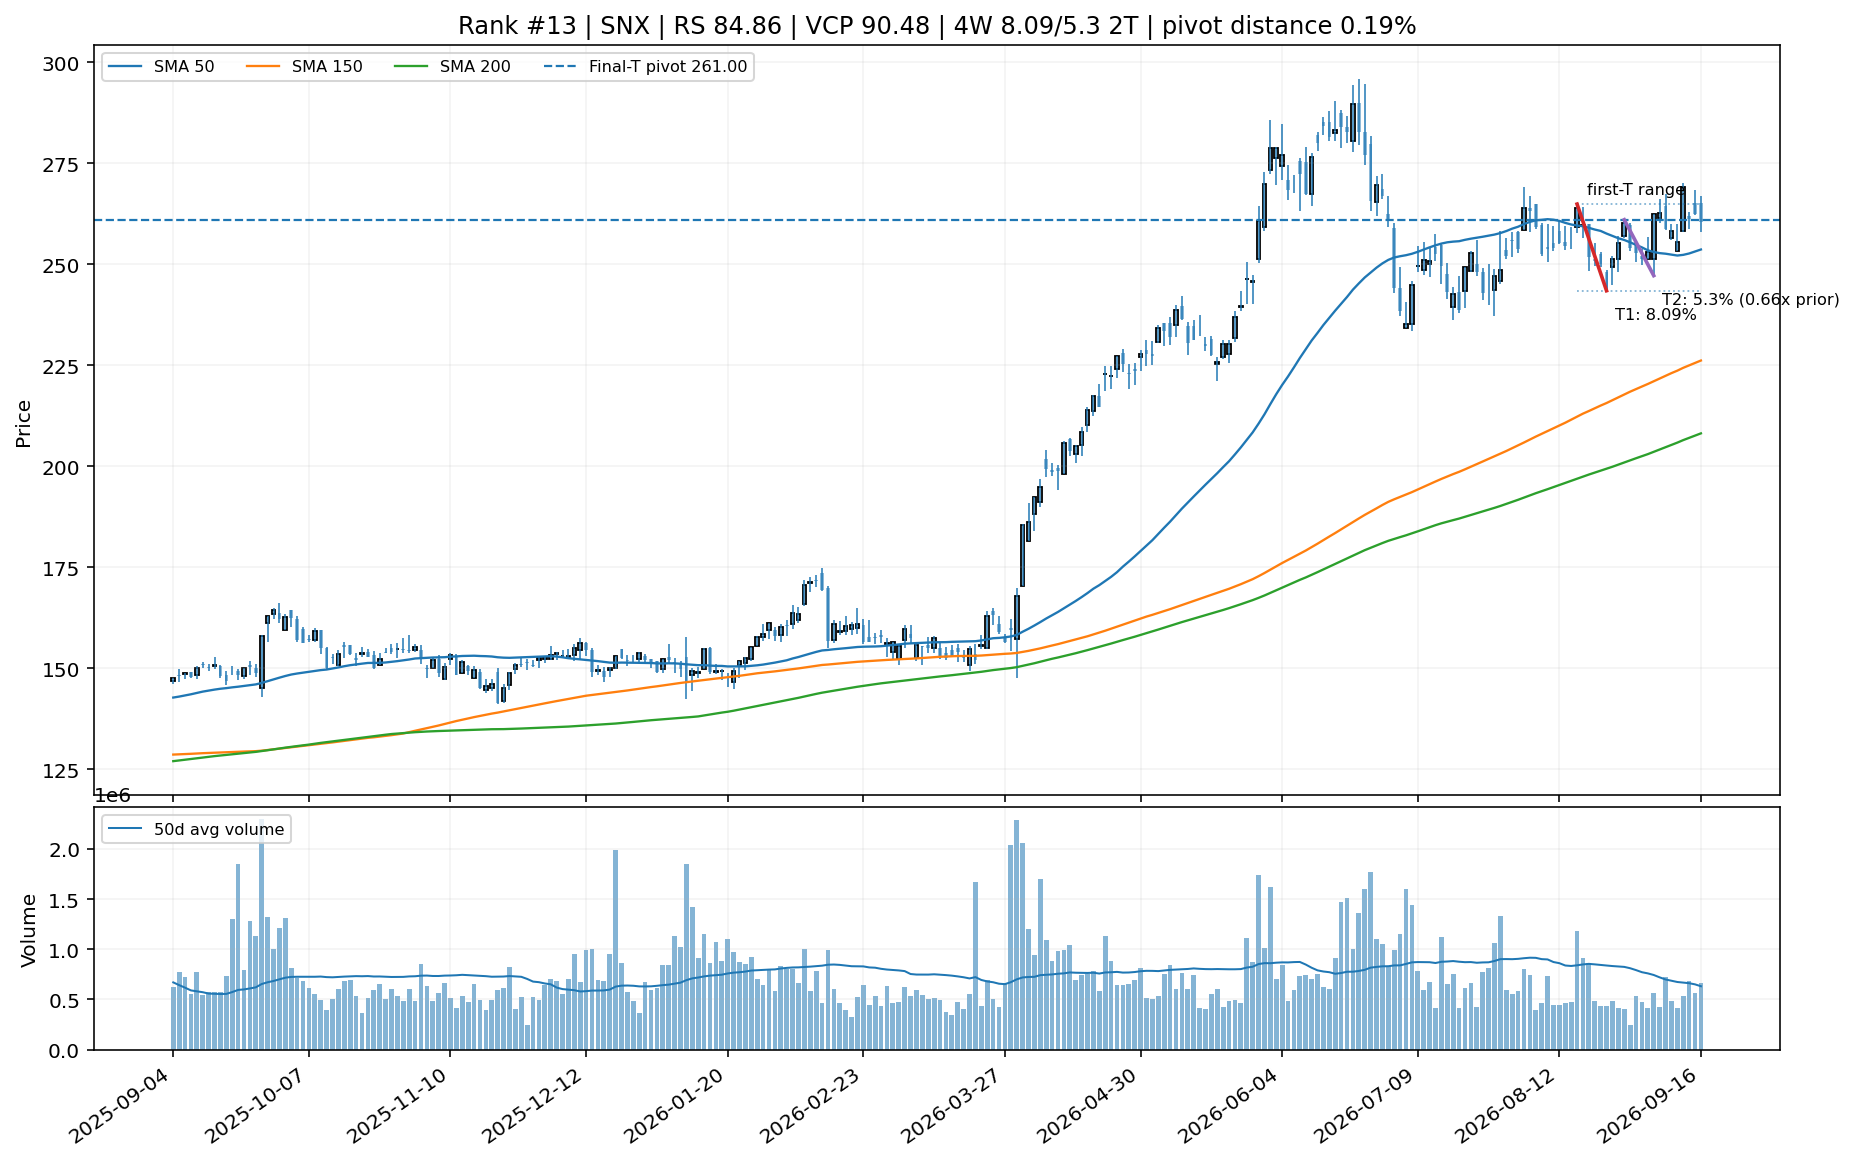Viewport: 1854px width, 1161px height.
Task: Click the 150 price tick label
Action: (x=63, y=669)
